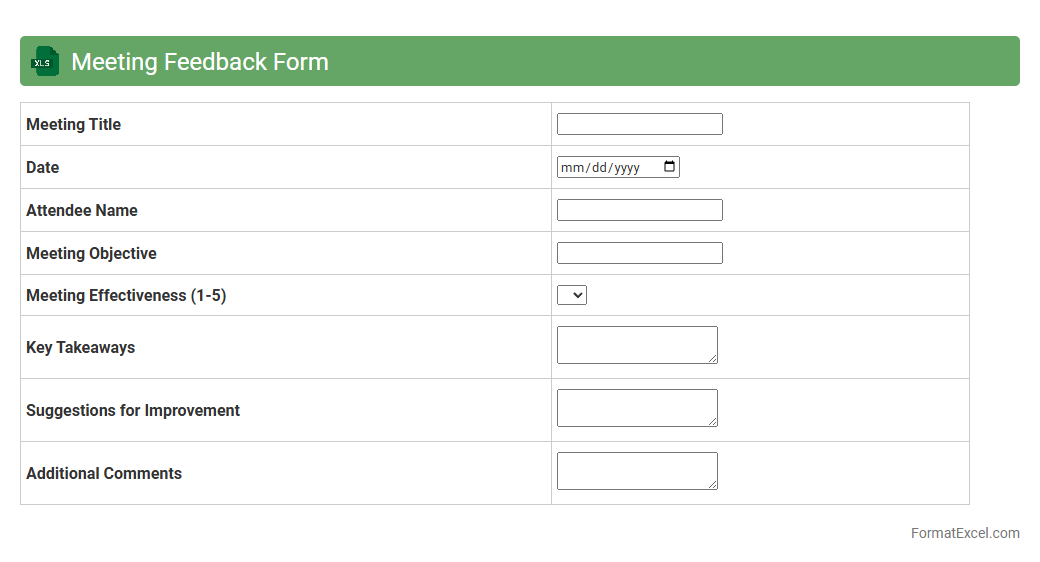Click the green XLS file icon
1040x562 pixels.
(x=46, y=61)
